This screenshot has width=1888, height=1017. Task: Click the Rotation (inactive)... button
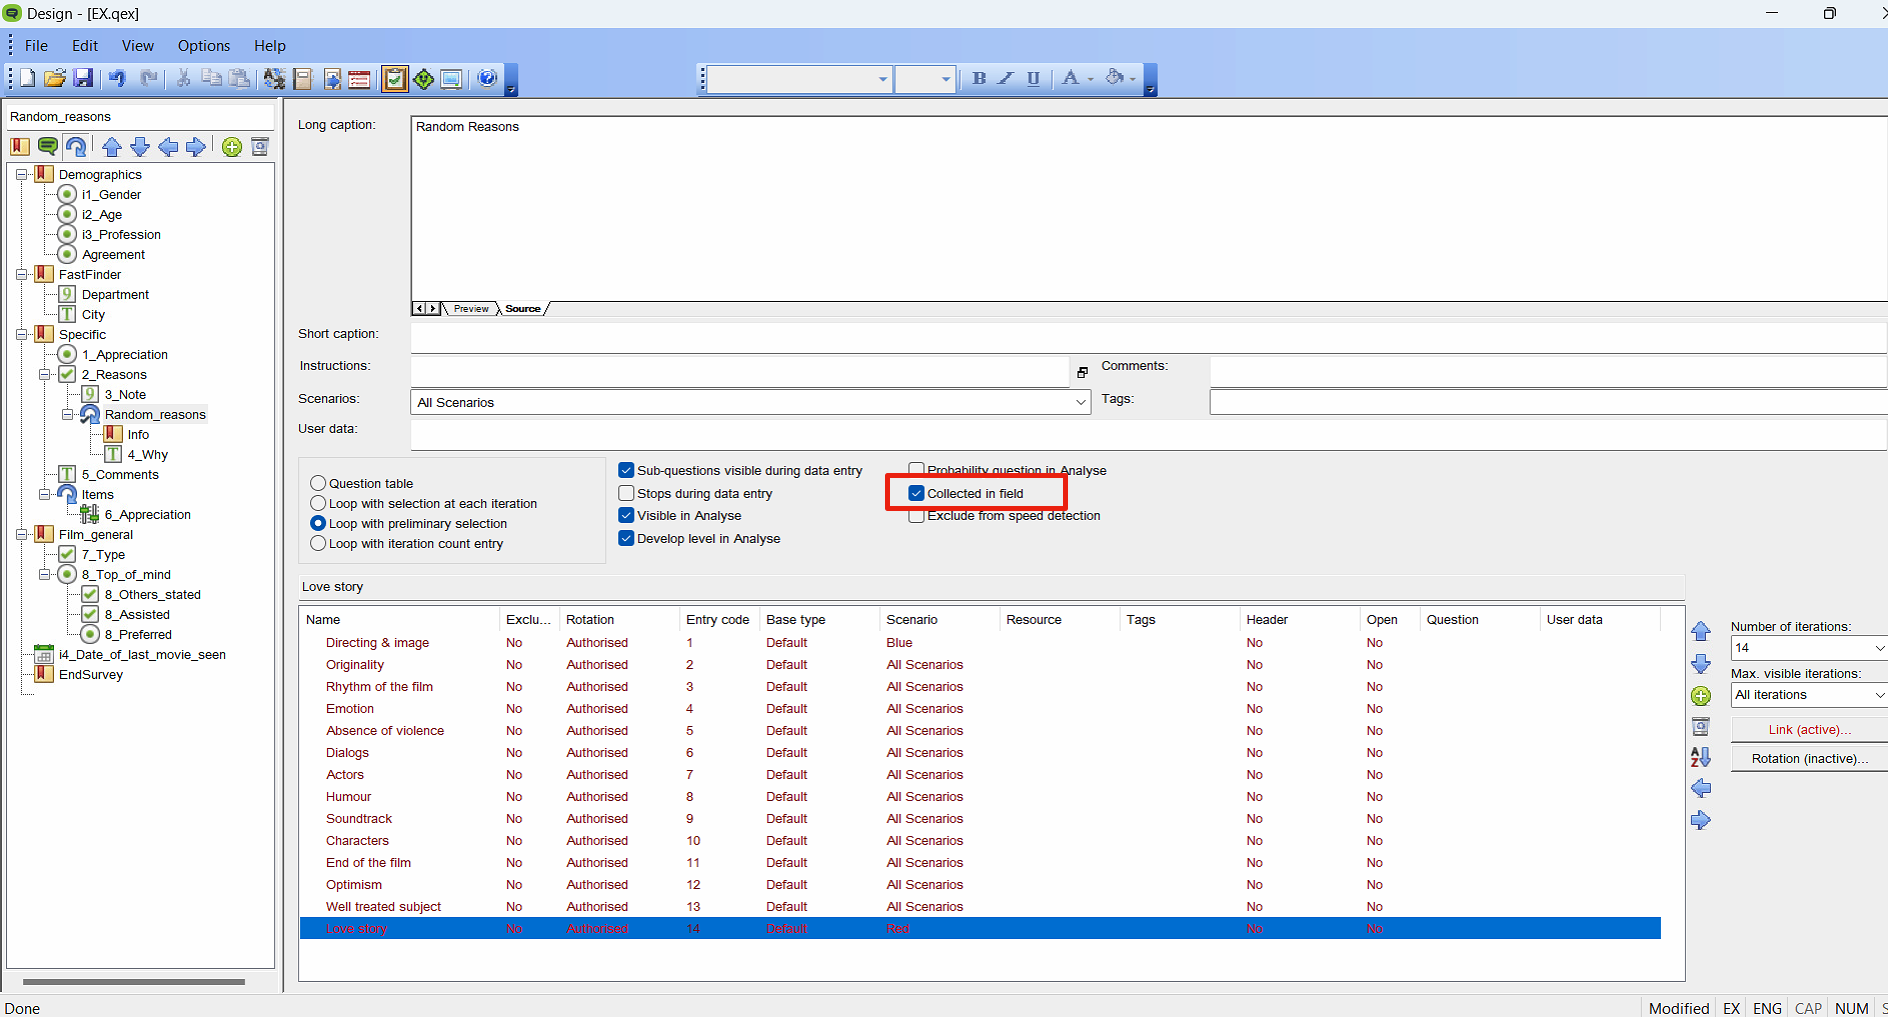point(1809,759)
